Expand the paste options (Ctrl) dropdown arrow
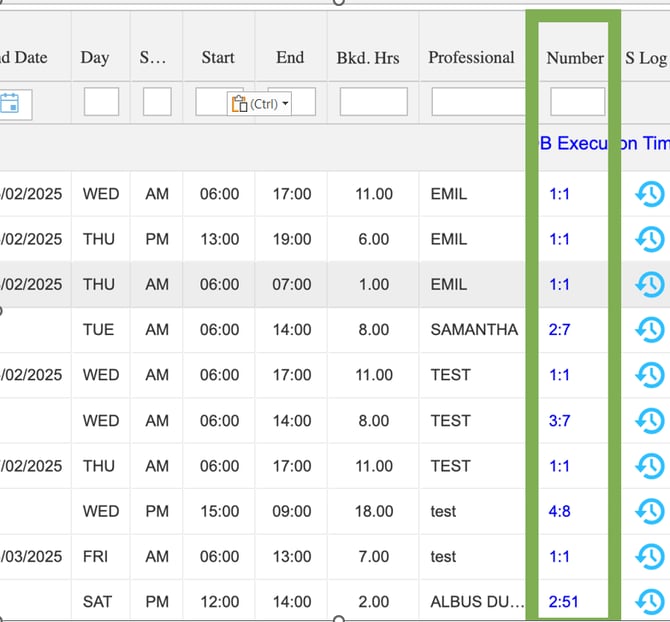Viewport: 670px width, 622px height. (x=285, y=104)
